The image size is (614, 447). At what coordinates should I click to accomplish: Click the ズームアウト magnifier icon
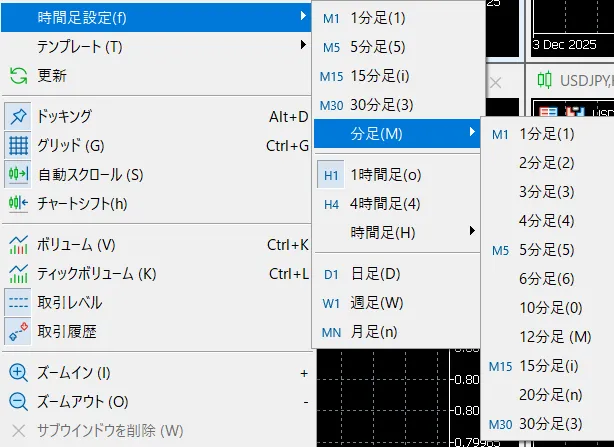(x=18, y=402)
